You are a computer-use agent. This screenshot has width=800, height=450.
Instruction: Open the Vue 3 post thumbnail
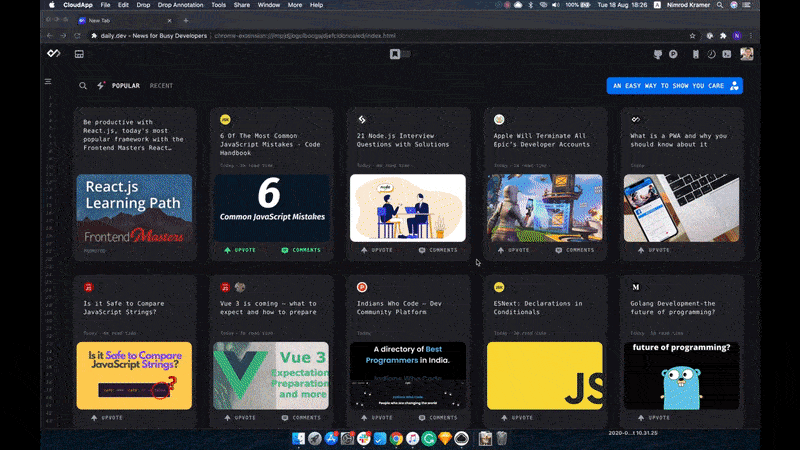(271, 376)
